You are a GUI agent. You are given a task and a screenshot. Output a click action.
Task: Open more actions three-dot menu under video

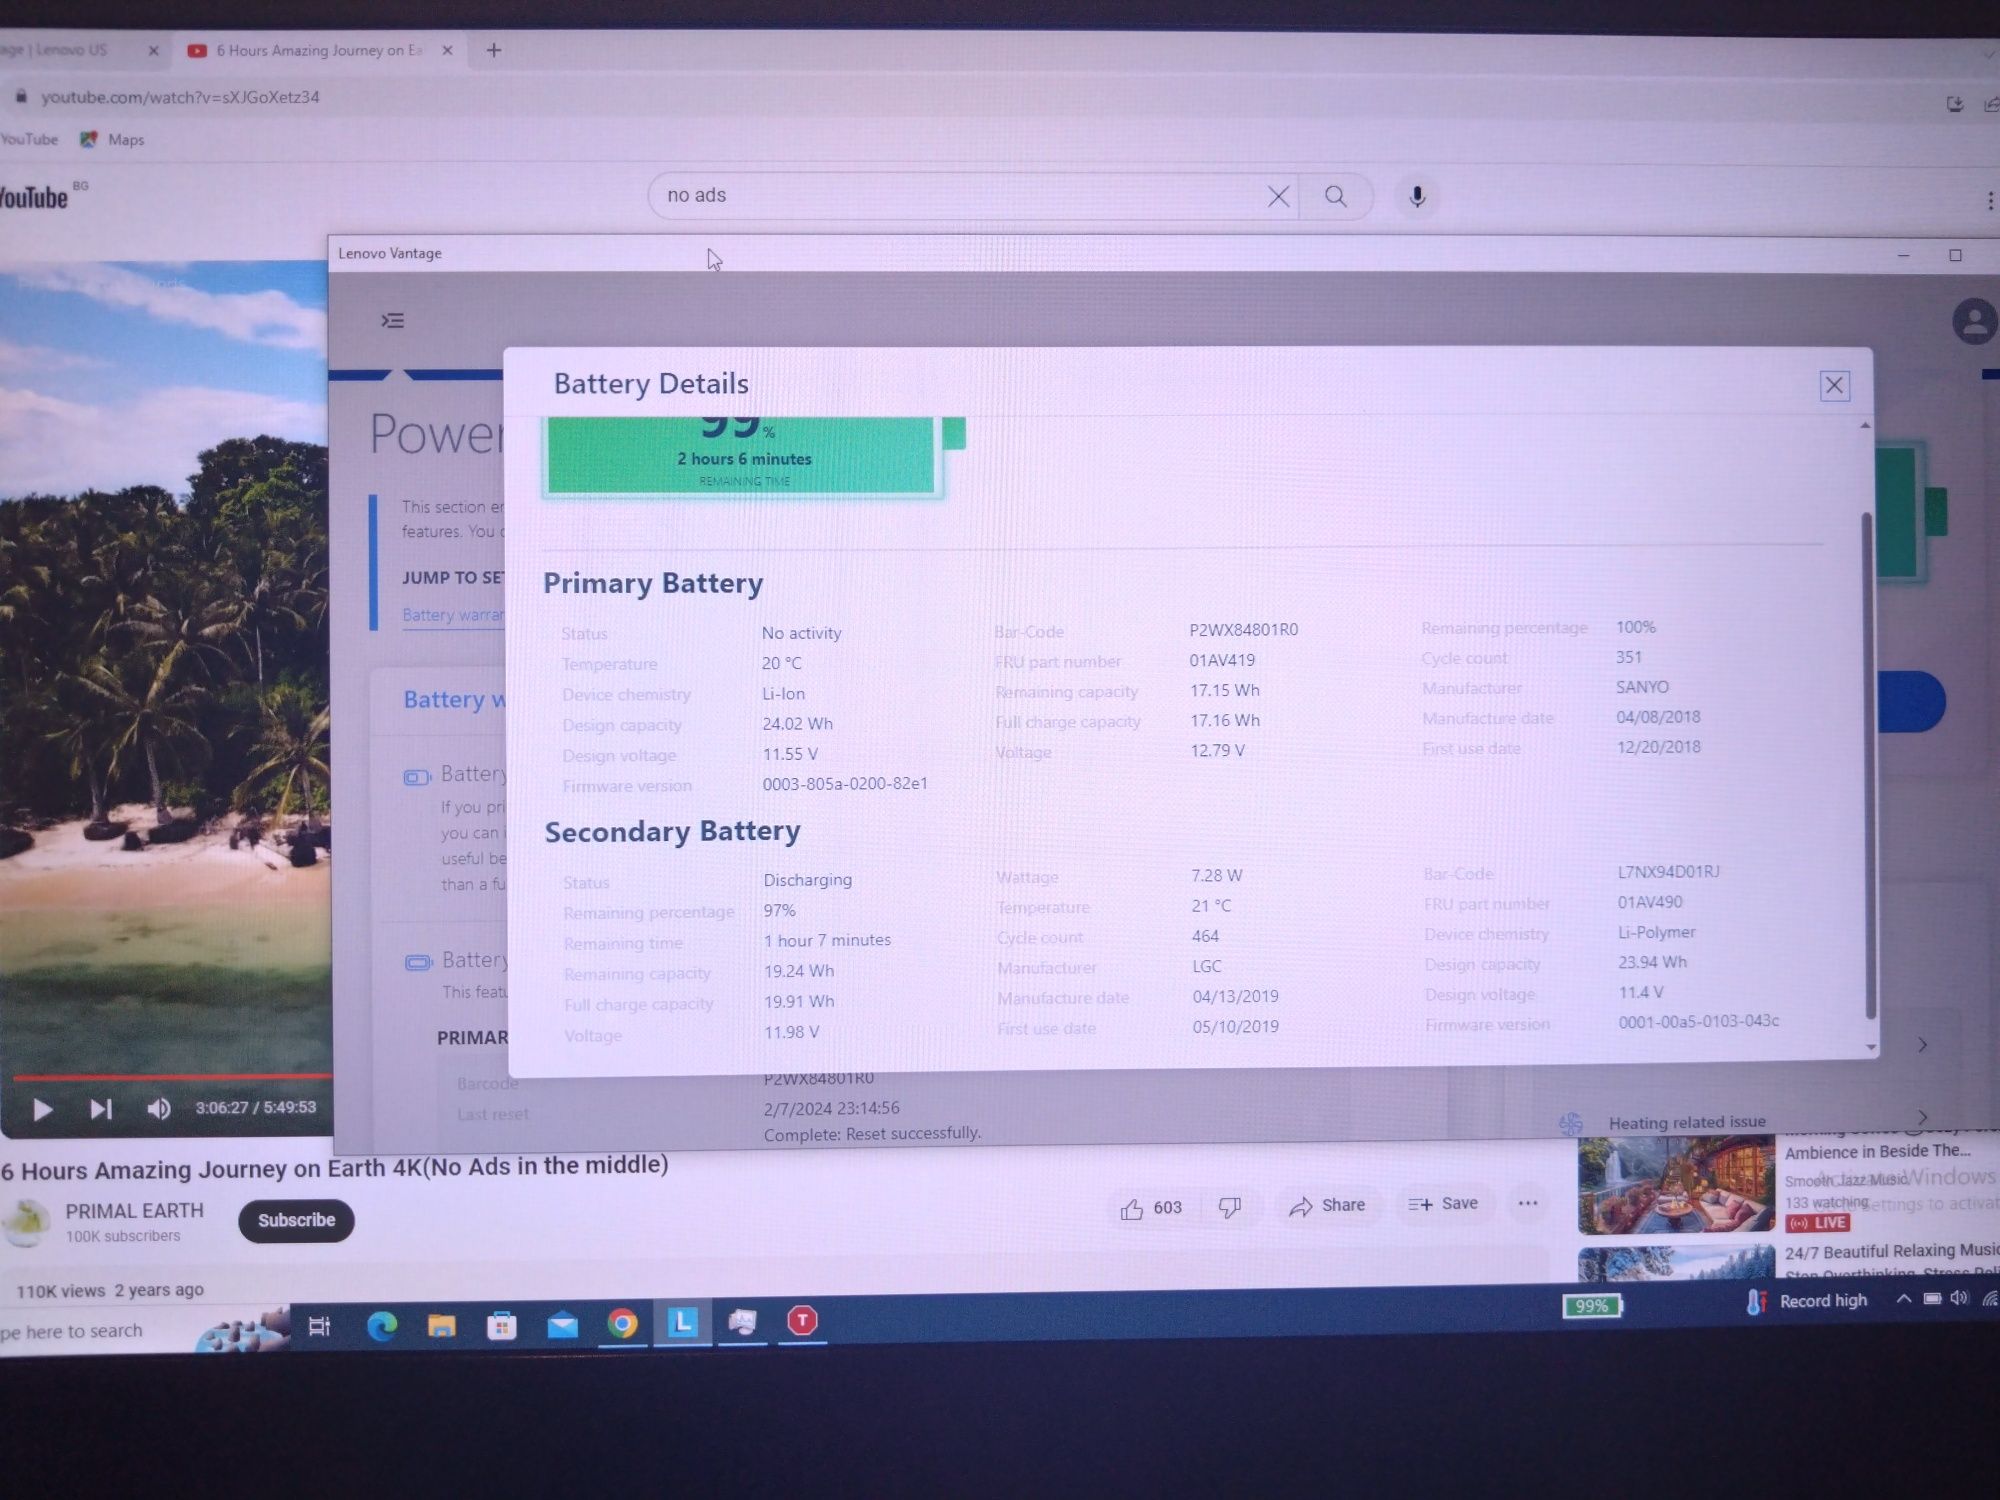click(x=1527, y=1203)
